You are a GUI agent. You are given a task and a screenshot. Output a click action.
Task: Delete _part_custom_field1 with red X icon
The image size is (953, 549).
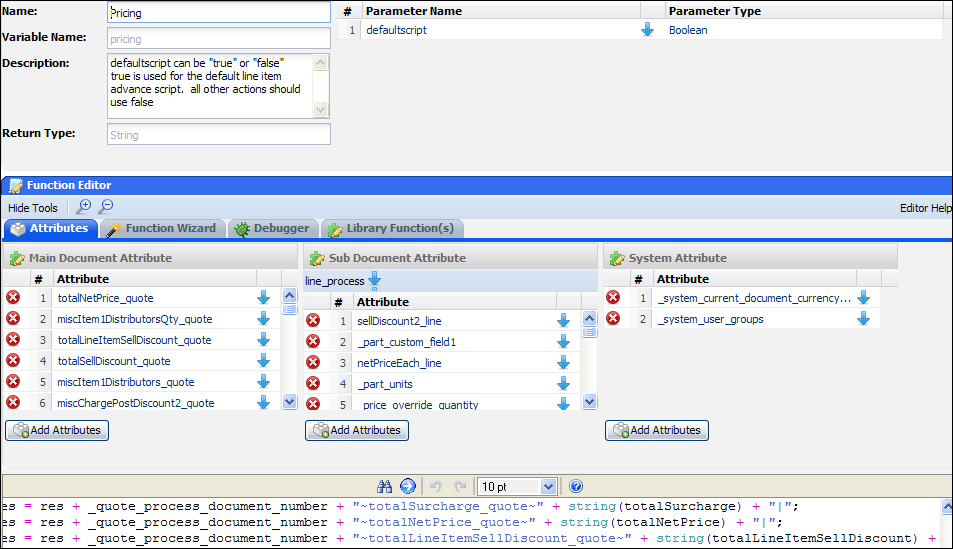[x=313, y=341]
